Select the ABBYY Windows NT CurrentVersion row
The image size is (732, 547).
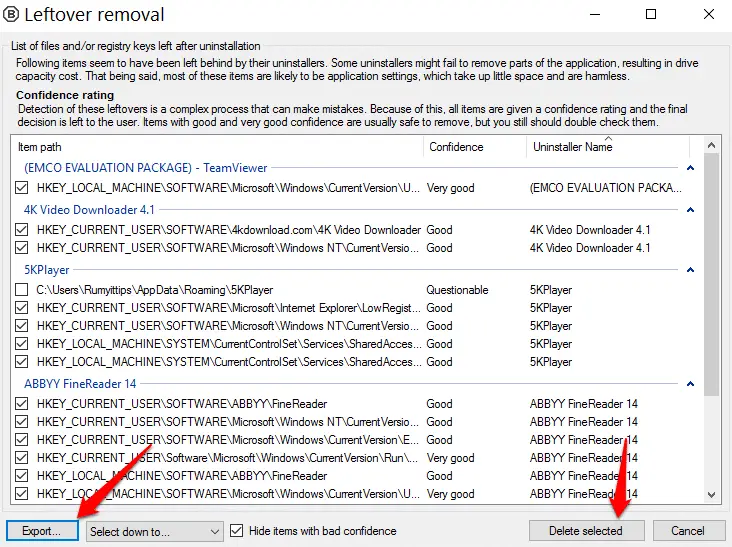[x=350, y=422]
